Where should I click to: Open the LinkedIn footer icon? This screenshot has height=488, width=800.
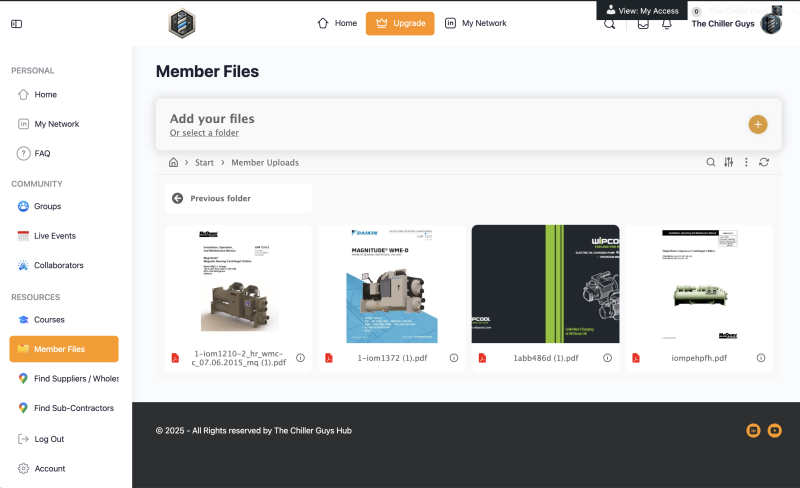tap(753, 430)
